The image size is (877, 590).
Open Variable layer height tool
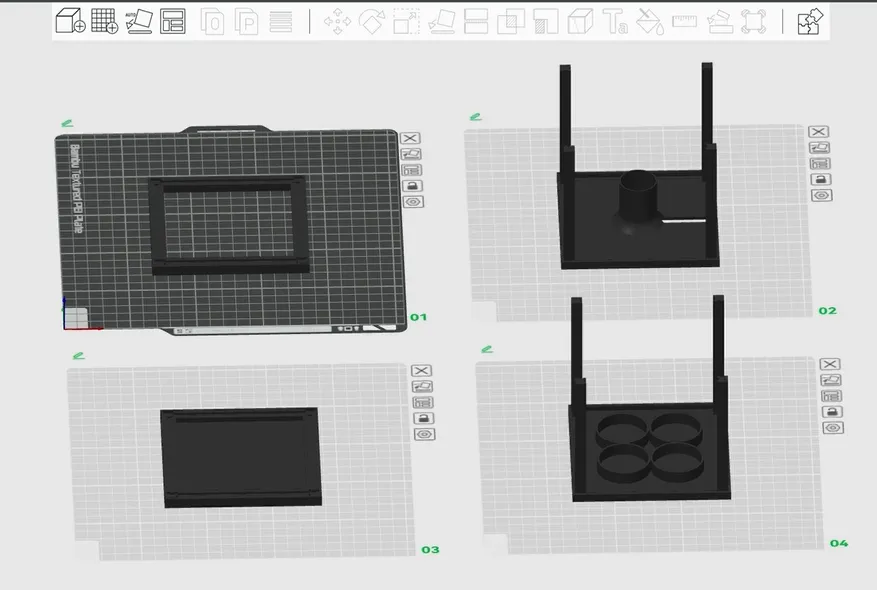[281, 22]
